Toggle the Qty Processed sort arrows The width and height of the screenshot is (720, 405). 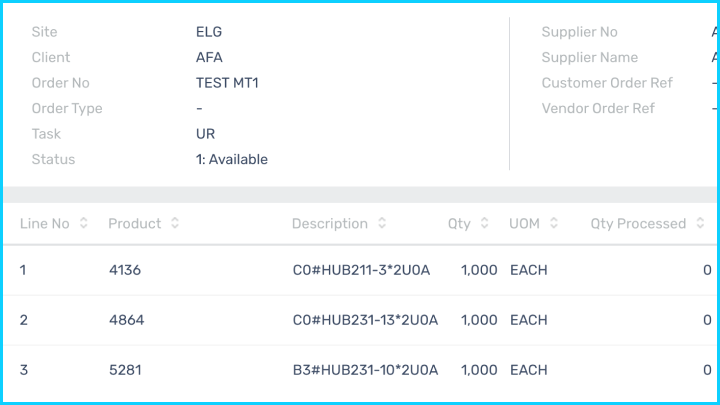700,224
